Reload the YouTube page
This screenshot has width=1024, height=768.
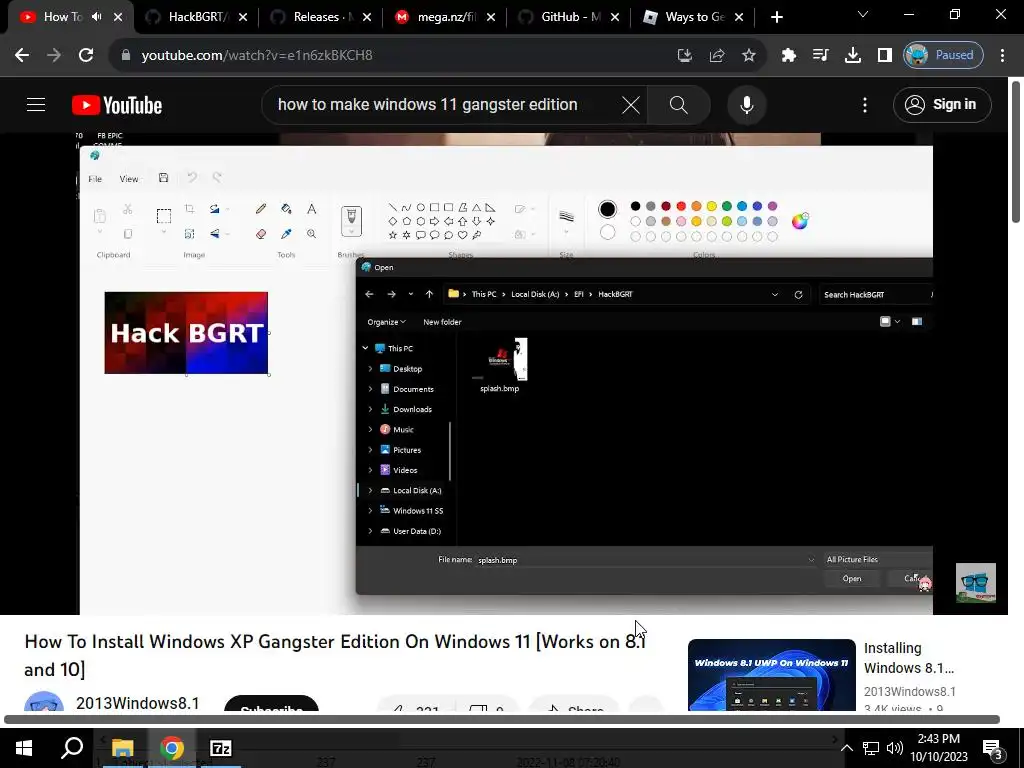coord(86,55)
